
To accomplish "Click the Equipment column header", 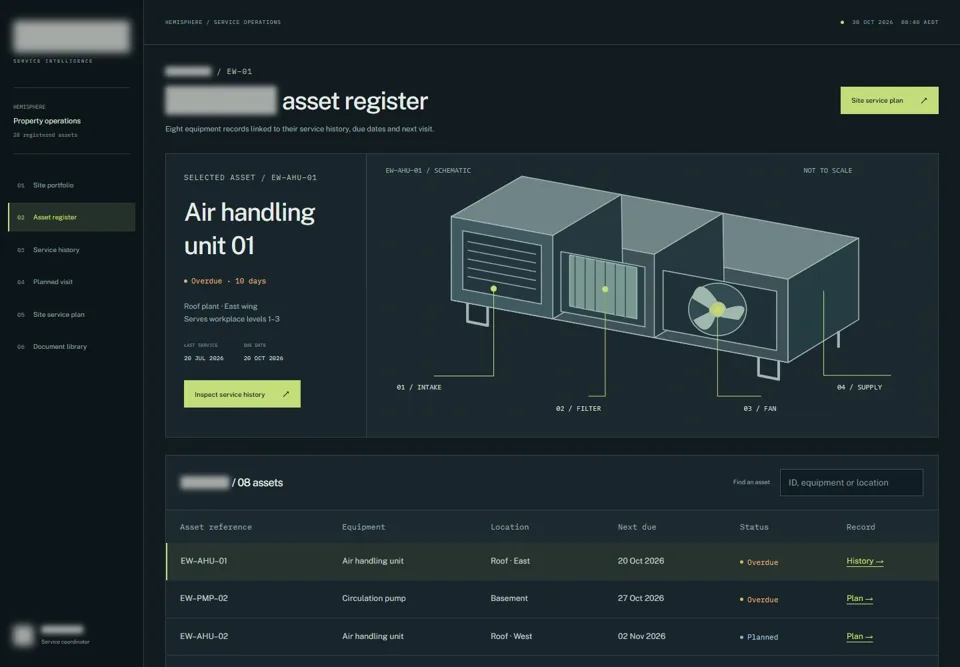I will (x=364, y=527).
